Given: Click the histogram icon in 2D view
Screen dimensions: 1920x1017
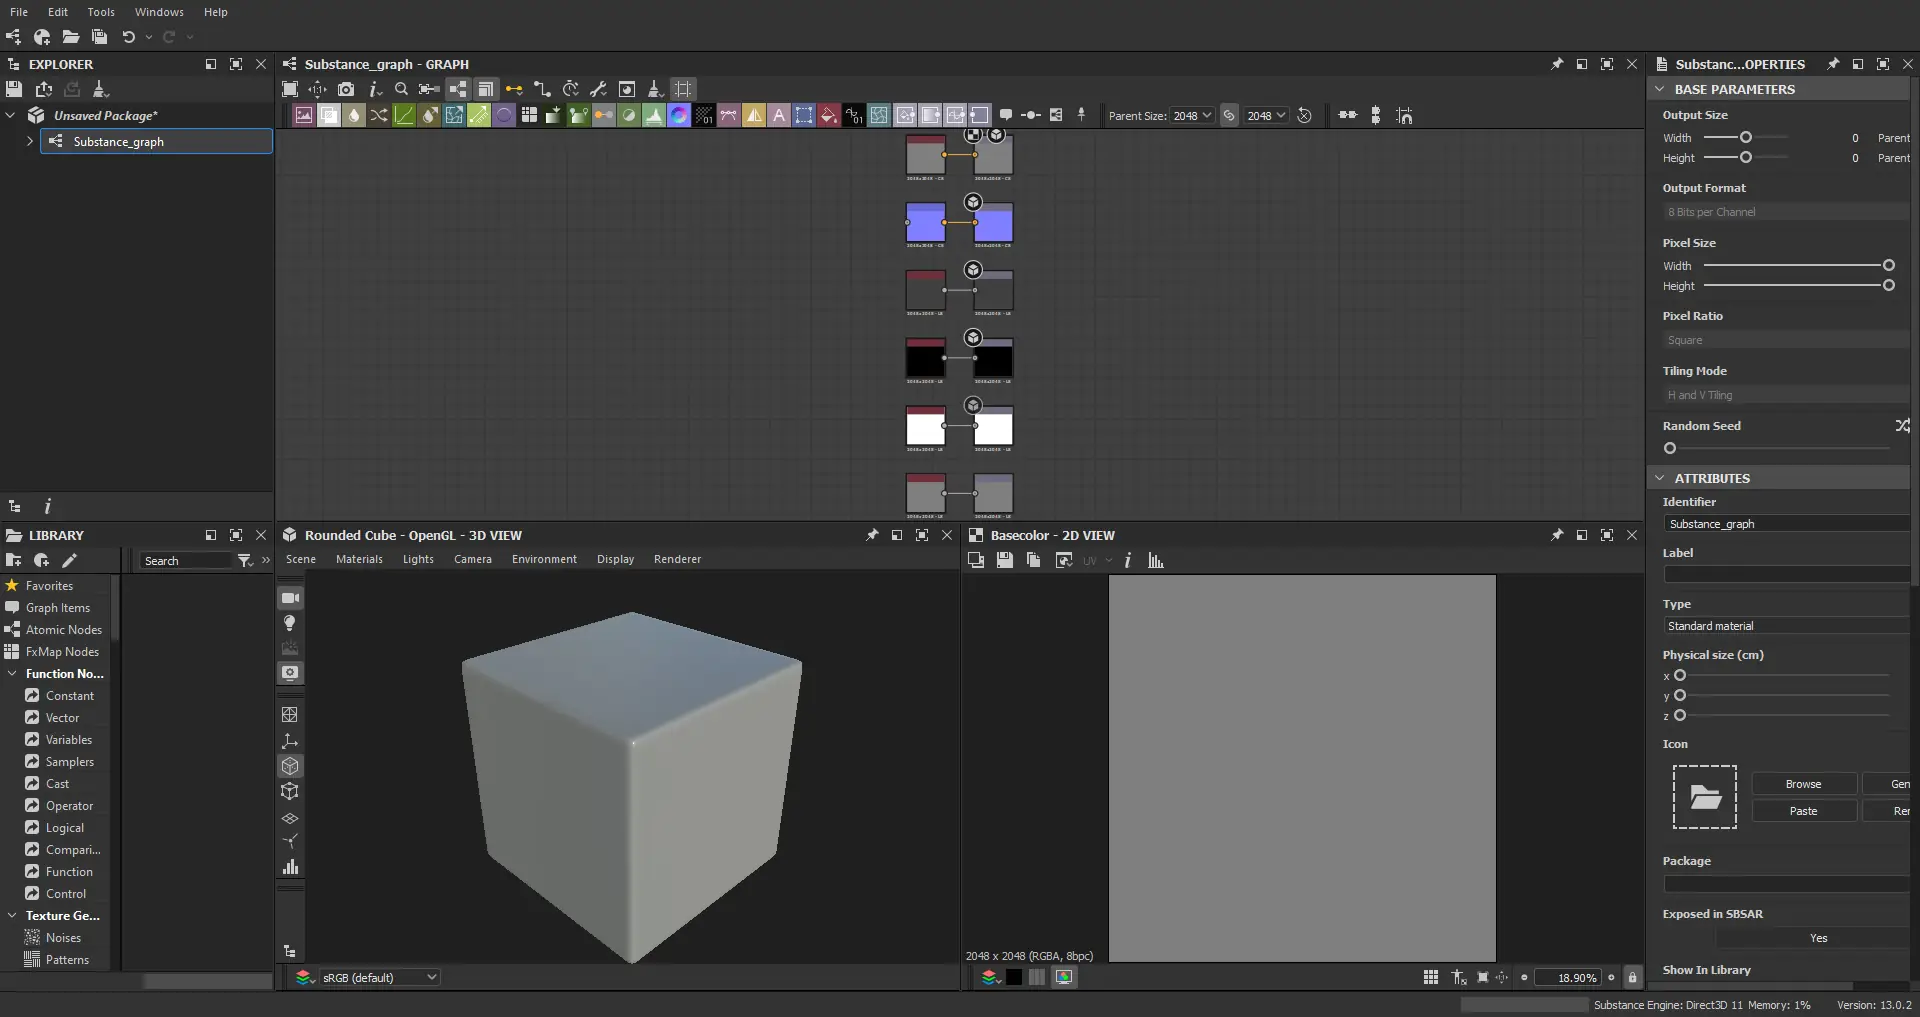Looking at the screenshot, I should pos(1156,560).
